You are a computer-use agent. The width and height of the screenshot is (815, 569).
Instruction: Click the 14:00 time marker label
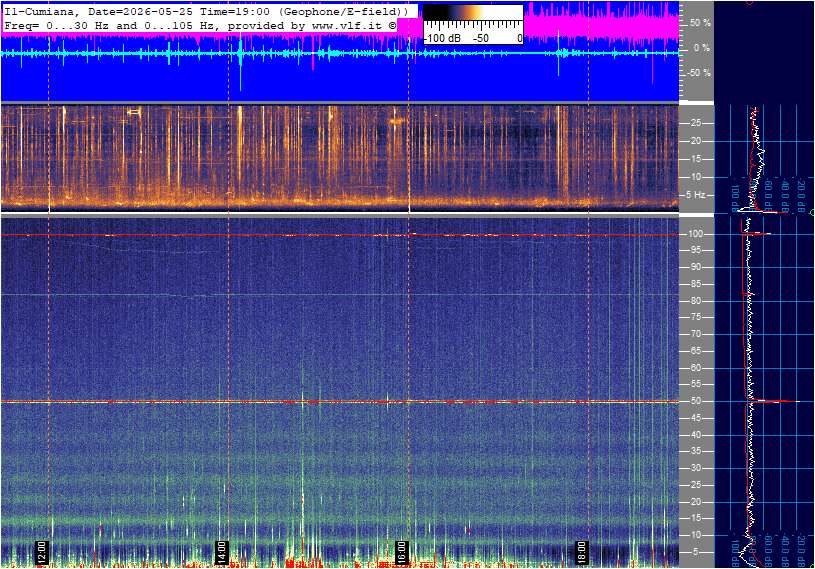221,552
